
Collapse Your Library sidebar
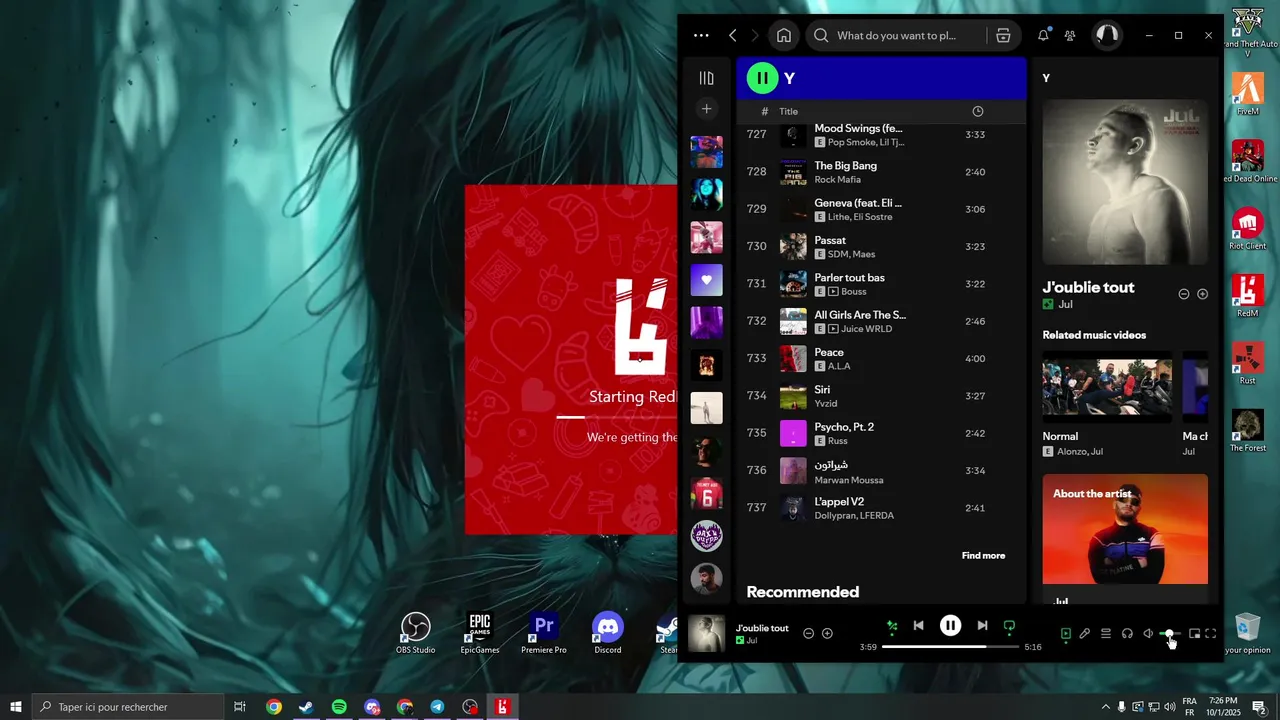point(706,78)
